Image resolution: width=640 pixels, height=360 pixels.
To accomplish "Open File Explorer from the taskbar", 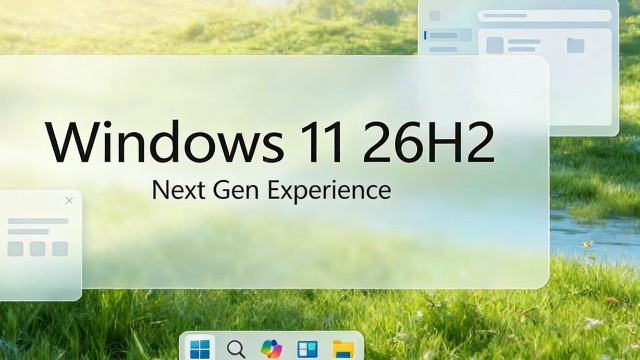I will pos(343,350).
